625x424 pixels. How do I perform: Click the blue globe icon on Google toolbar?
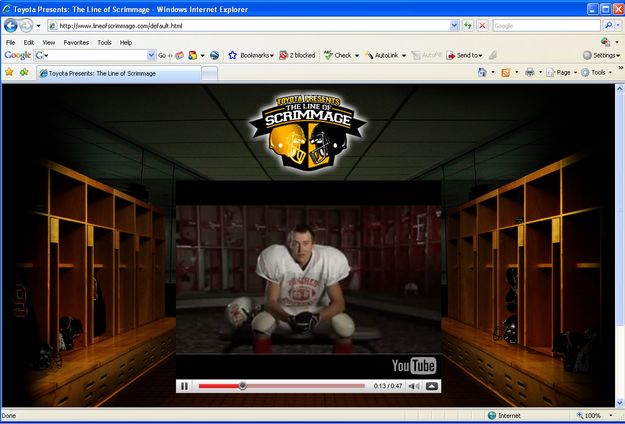point(214,55)
